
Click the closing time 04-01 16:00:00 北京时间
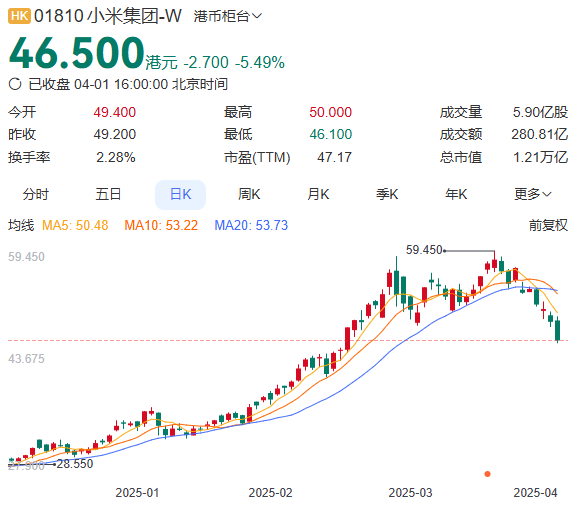[x=151, y=84]
